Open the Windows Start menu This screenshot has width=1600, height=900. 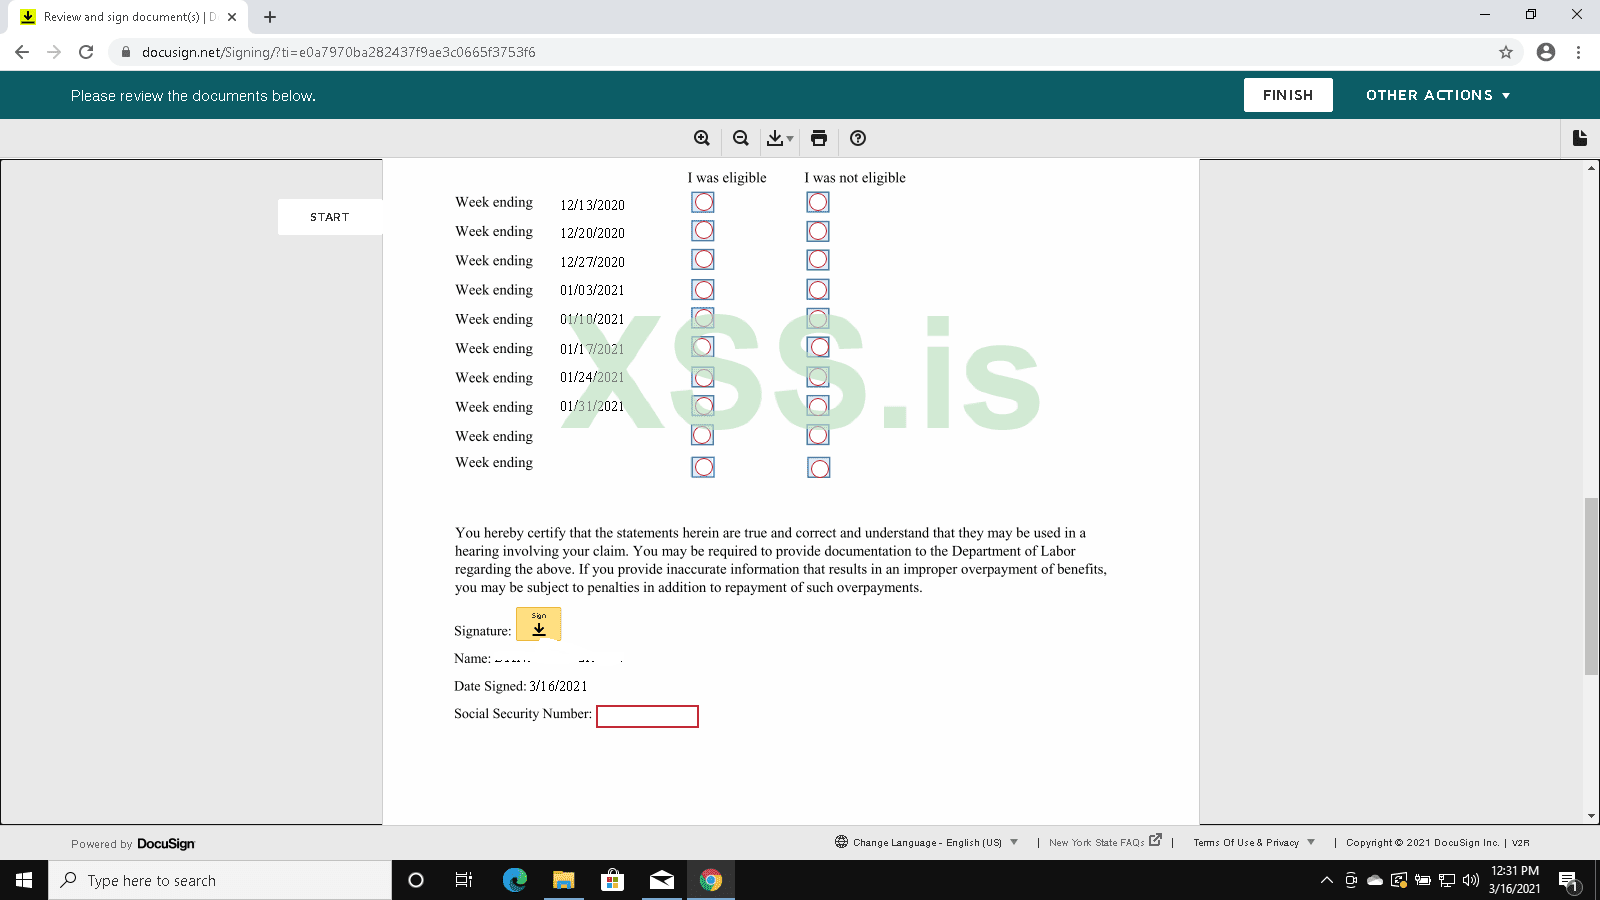coord(24,880)
